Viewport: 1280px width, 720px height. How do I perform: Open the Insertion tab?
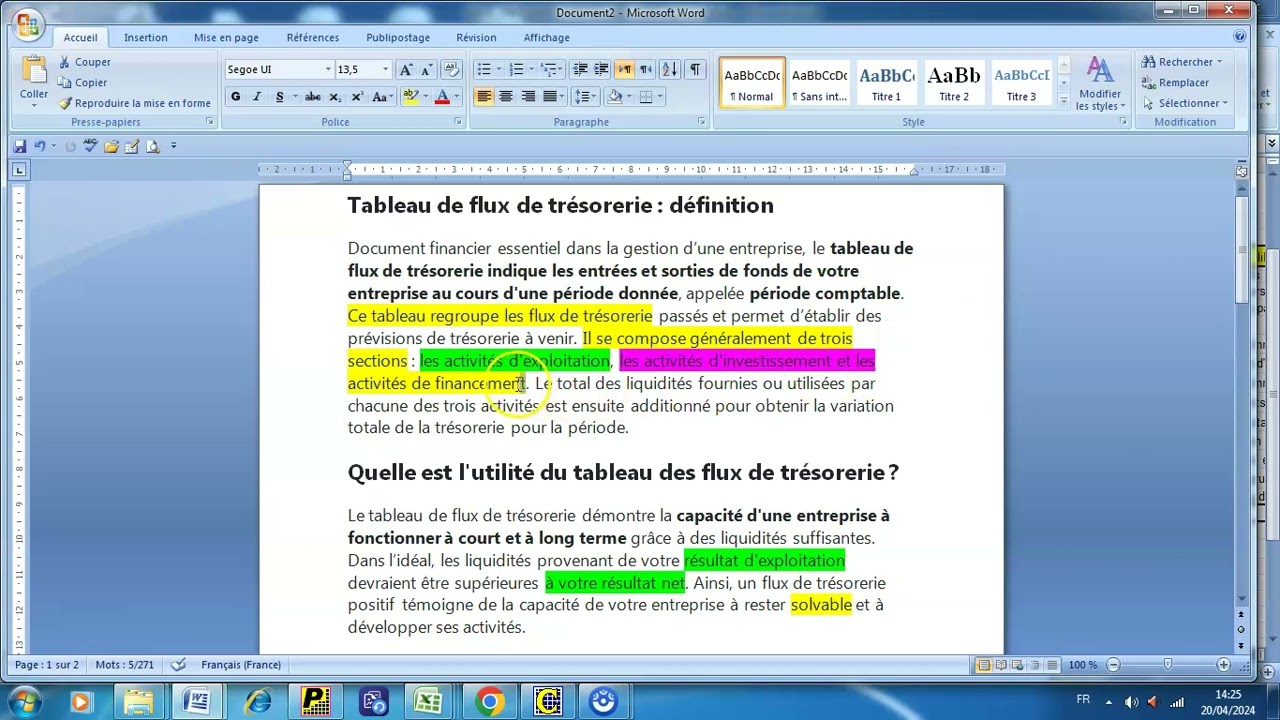pos(146,37)
